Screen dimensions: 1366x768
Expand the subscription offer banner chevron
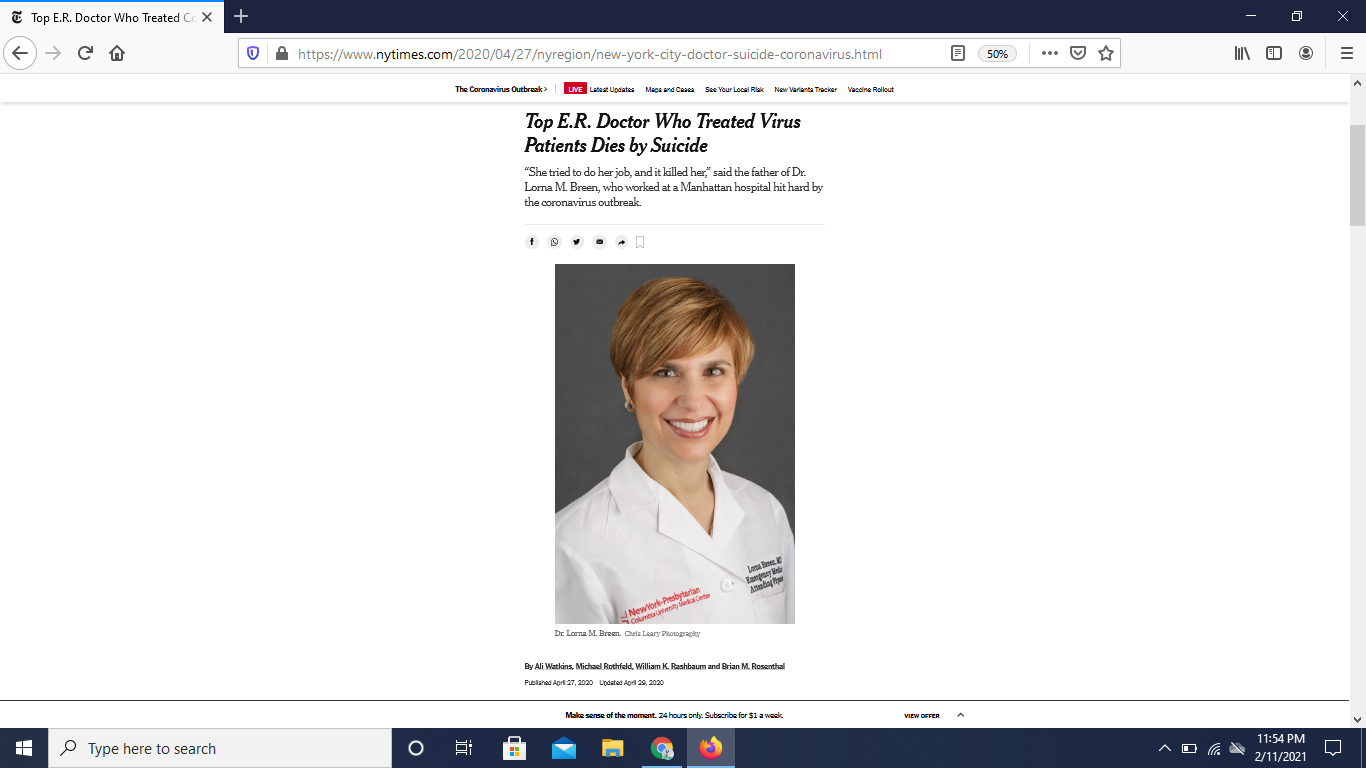[x=961, y=715]
